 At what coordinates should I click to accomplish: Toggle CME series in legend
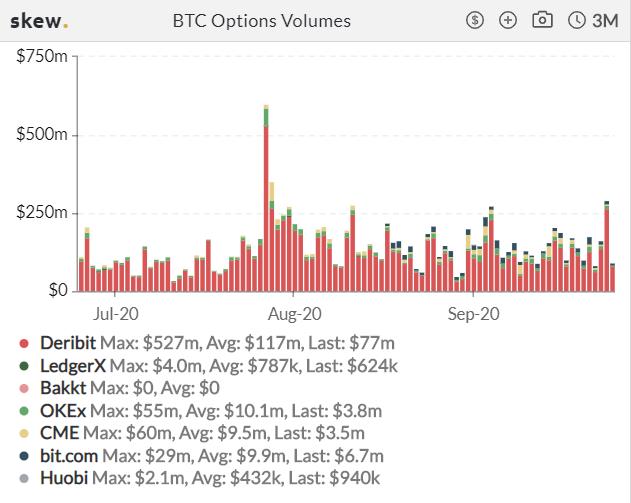coord(60,433)
